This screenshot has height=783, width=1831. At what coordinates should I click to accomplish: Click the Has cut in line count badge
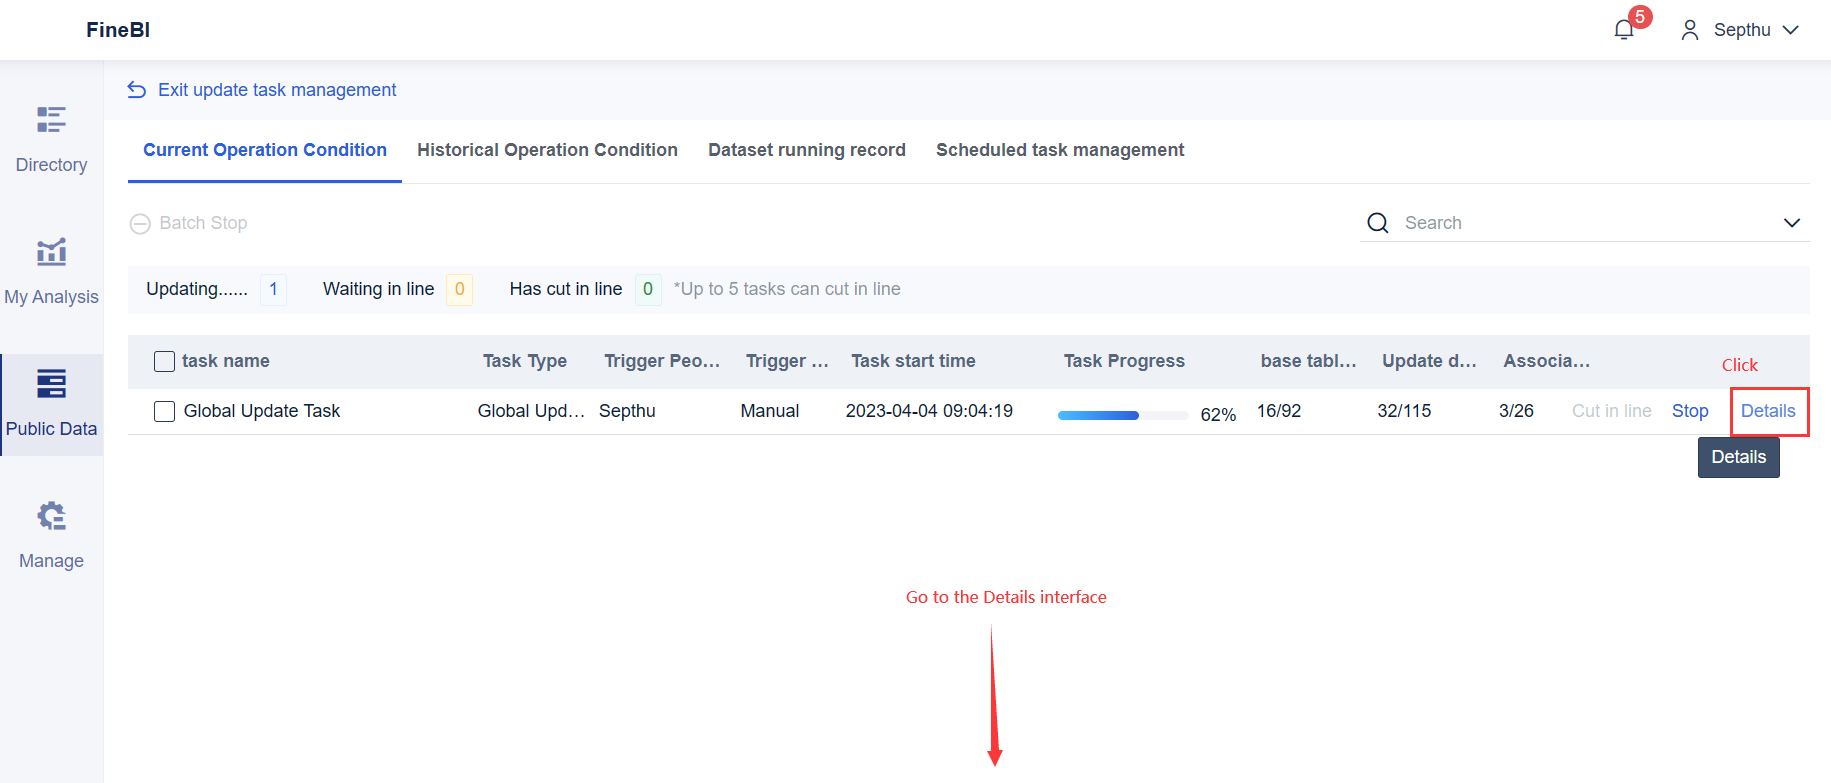pyautogui.click(x=648, y=289)
